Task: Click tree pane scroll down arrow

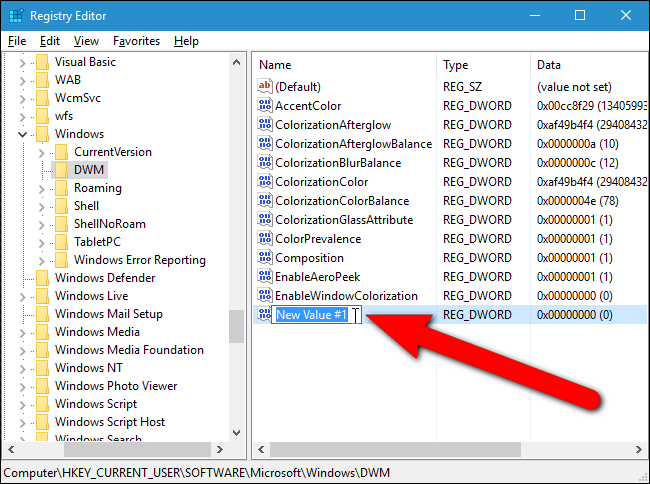Action: click(236, 433)
